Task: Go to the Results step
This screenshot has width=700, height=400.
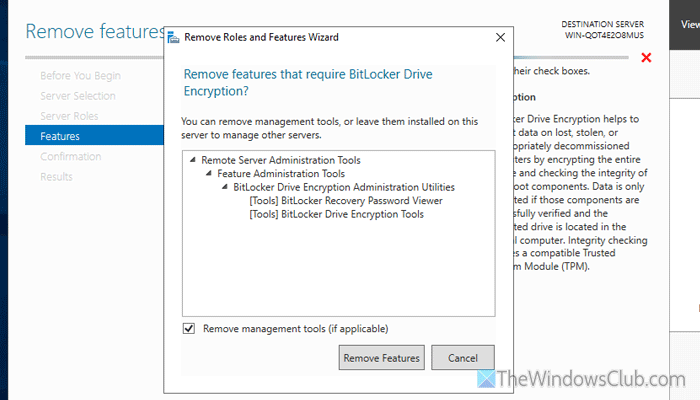Action: 56,177
